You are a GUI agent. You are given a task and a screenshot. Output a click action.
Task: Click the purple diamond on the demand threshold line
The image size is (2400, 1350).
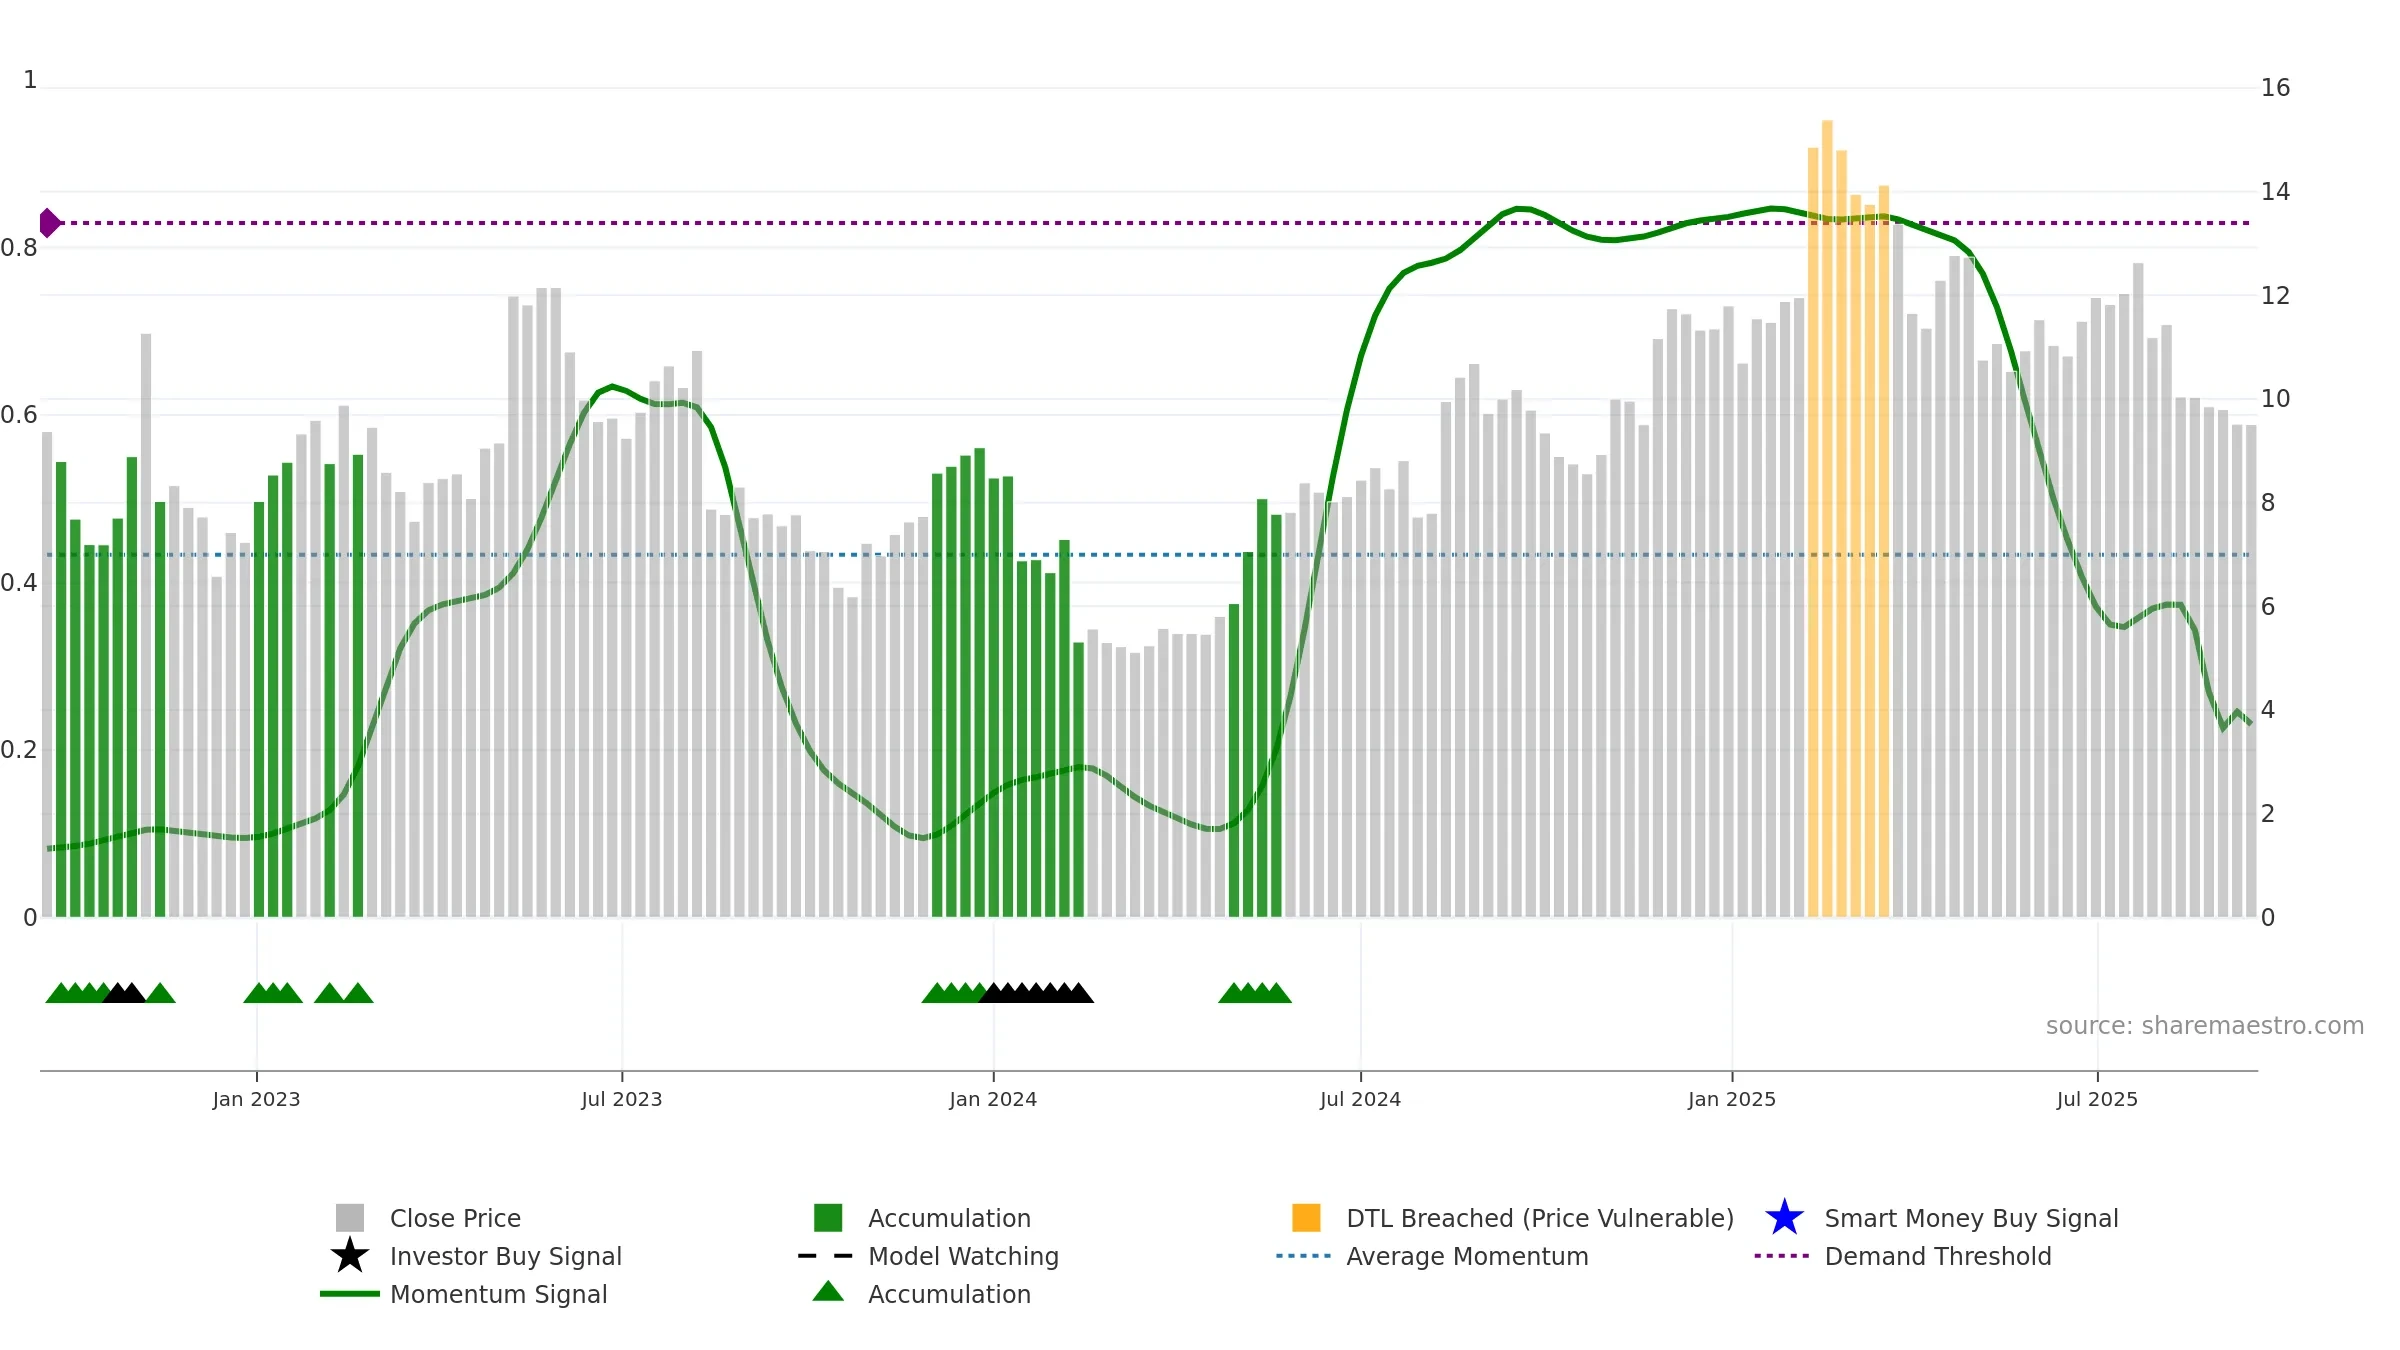49,223
